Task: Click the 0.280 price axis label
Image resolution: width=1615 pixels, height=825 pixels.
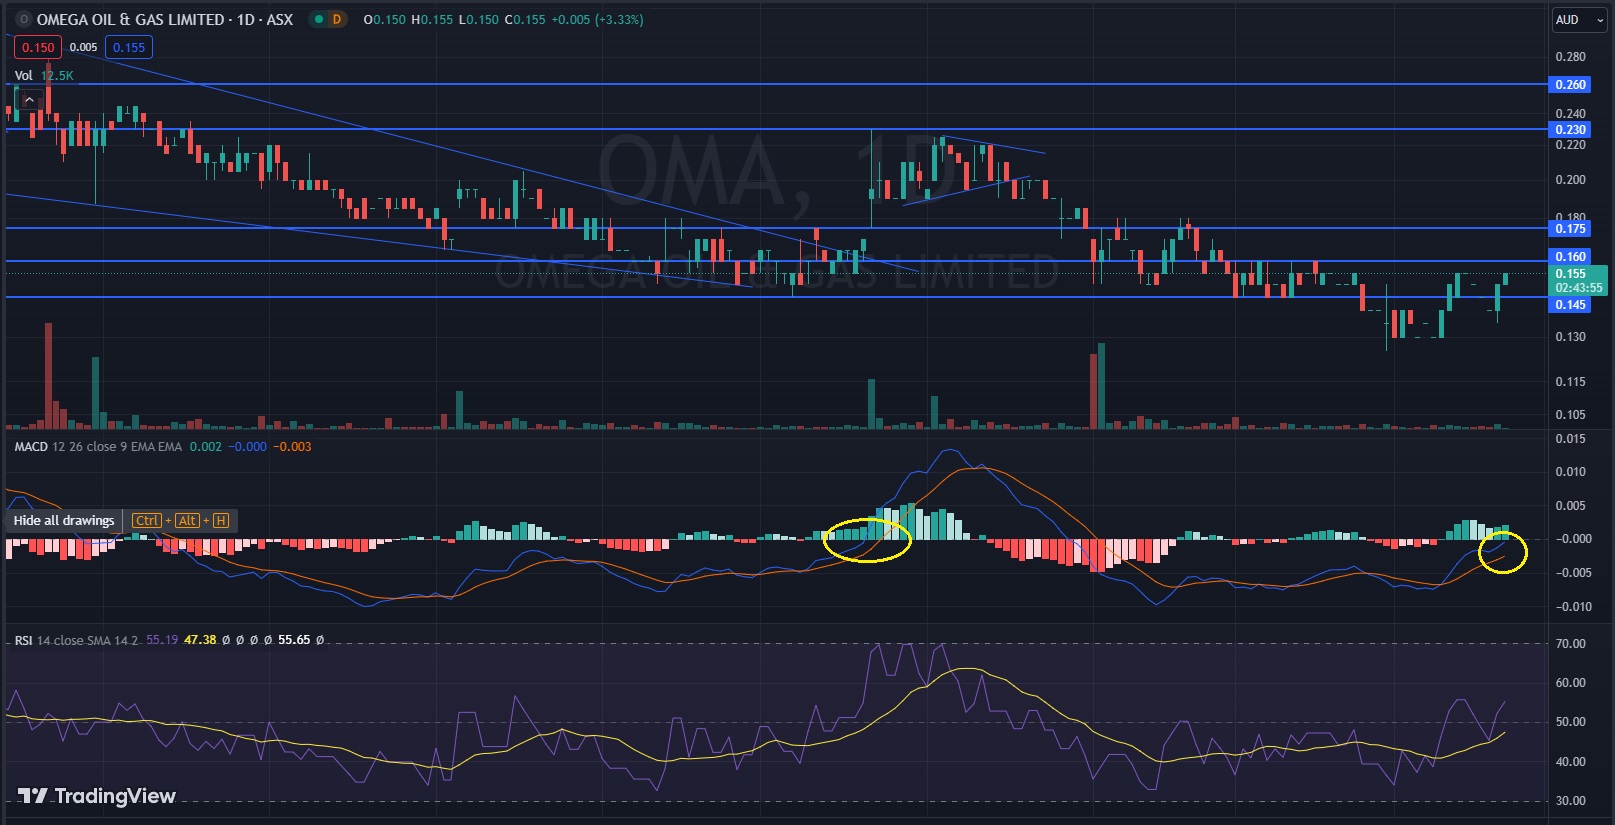Action: (x=1570, y=57)
